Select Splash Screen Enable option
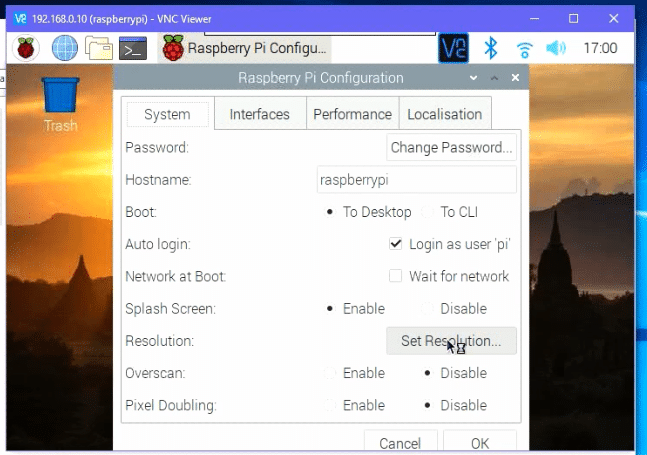 click(x=330, y=309)
